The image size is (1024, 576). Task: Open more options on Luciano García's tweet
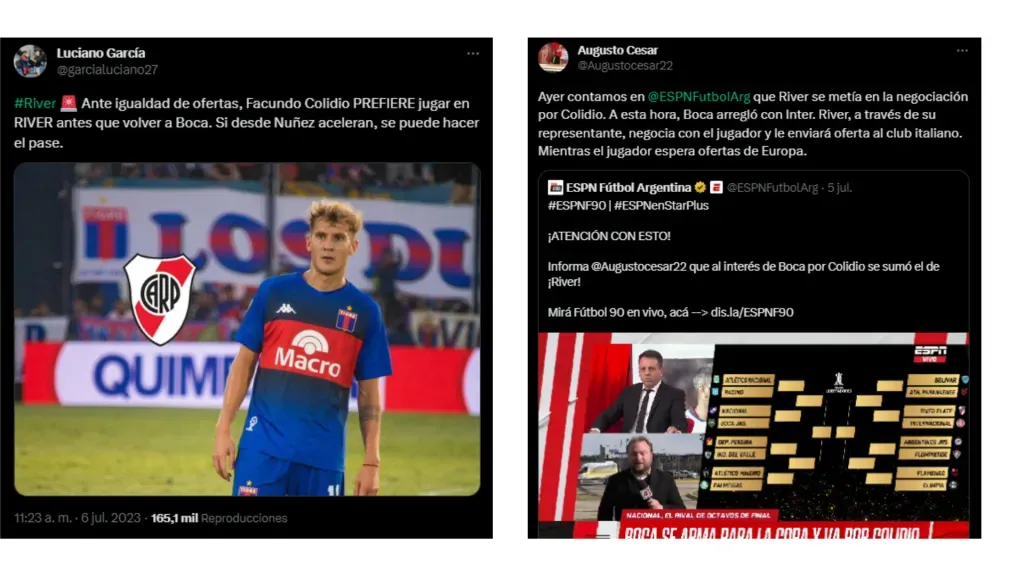(473, 54)
